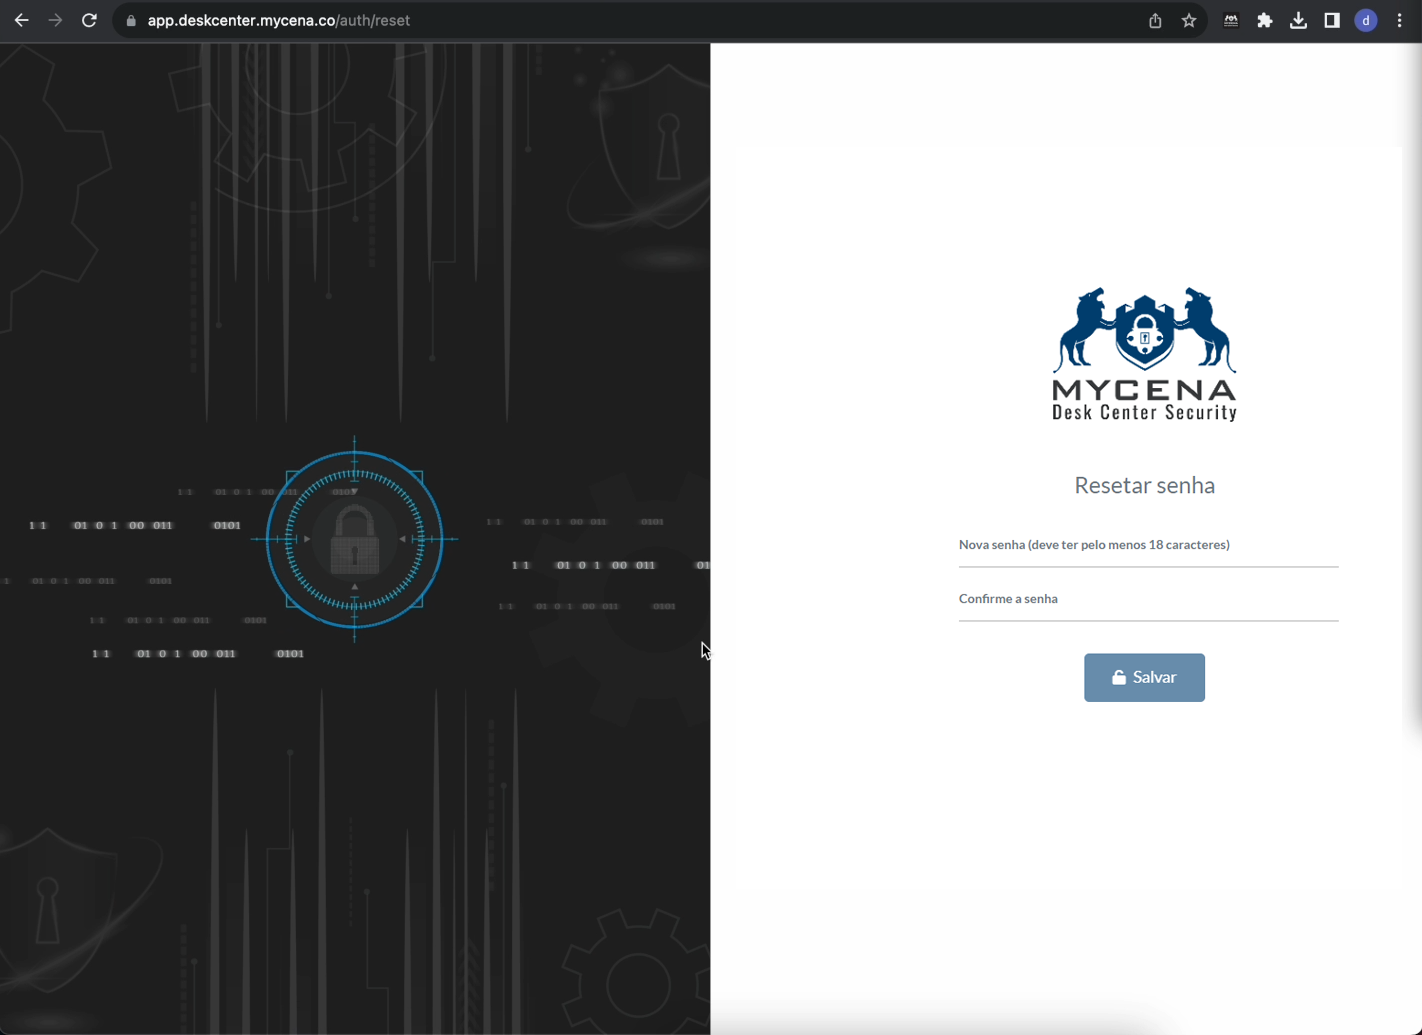Open the extension icon left of puzzle piece

click(1231, 20)
